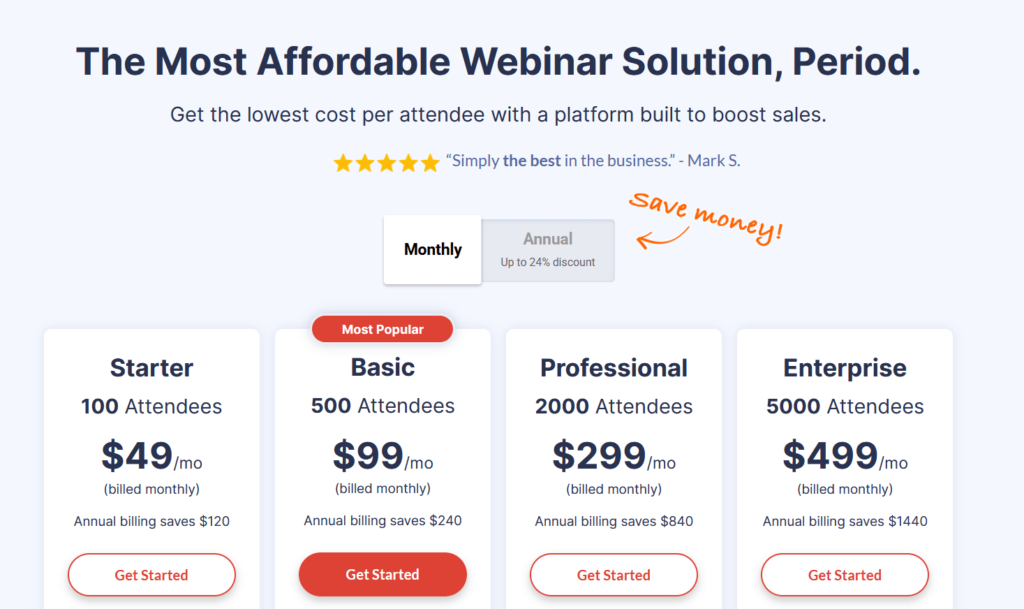Click the second star rating icon
Image resolution: width=1024 pixels, height=609 pixels.
(x=363, y=161)
